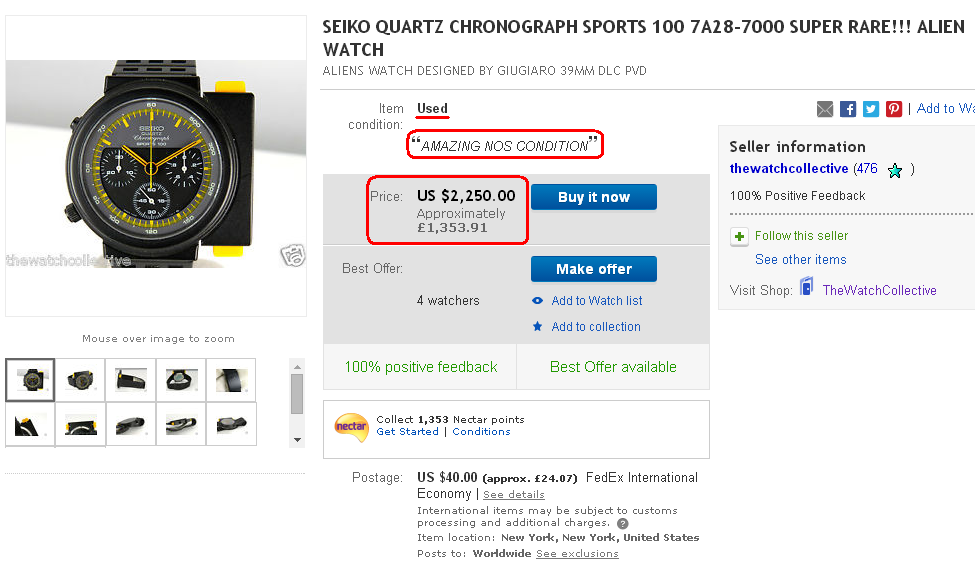Click the postage info question mark icon
The height and width of the screenshot is (570, 975).
(x=623, y=523)
